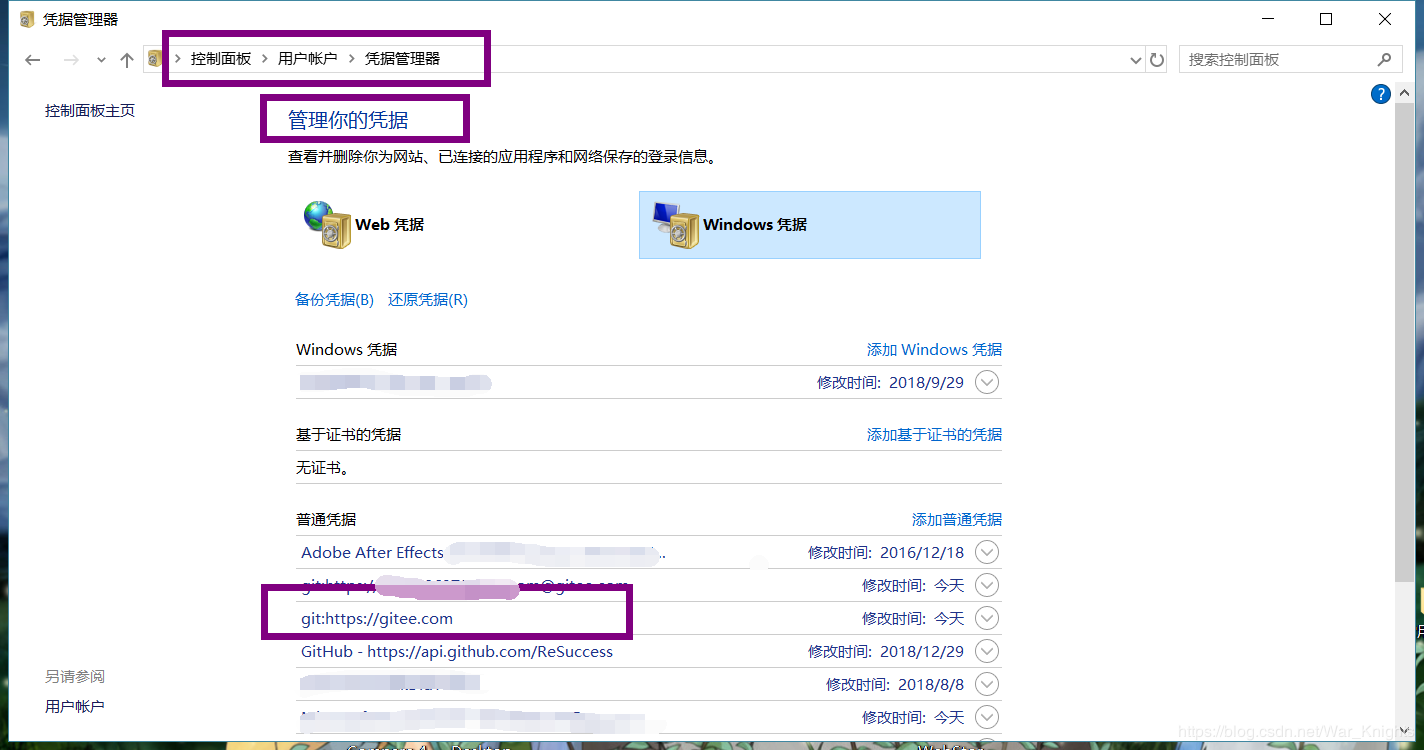Minimize the 凭据管理器 window
Image resolution: width=1424 pixels, height=750 pixels.
click(x=1268, y=19)
